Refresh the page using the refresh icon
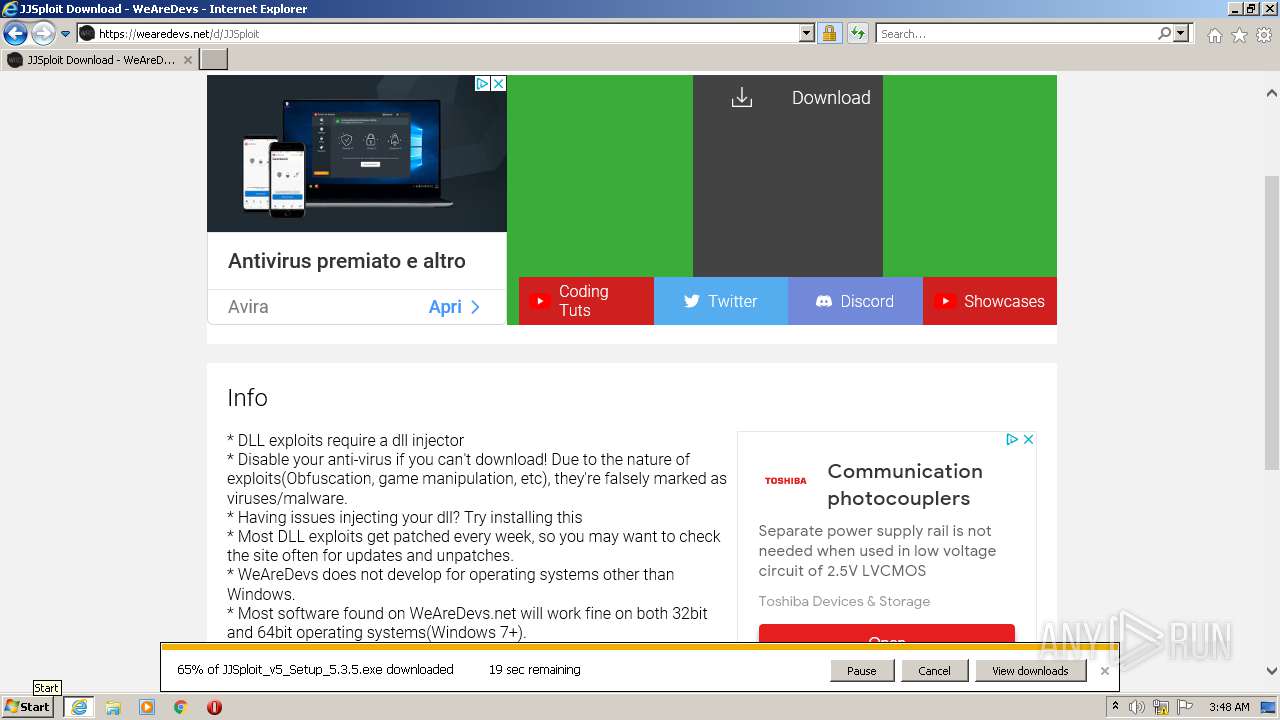Screen dimensions: 1280x720 [858, 33]
